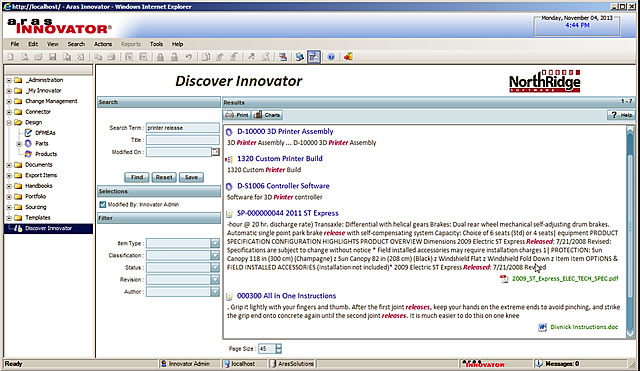Click the Print results button
Screen dimensions: 640x371
(x=237, y=115)
